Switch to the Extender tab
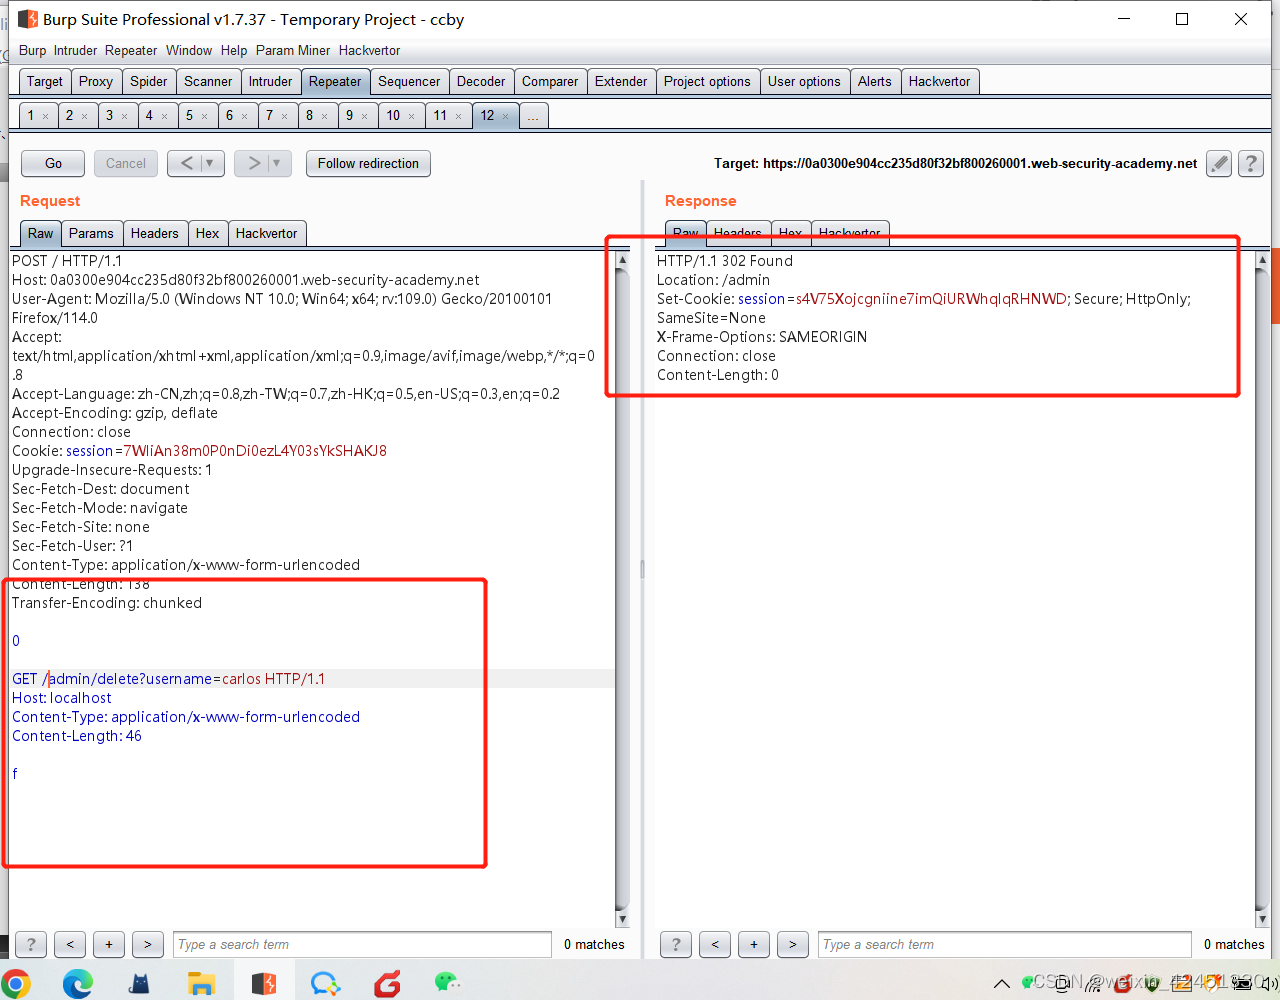The height and width of the screenshot is (1000, 1280). click(x=621, y=82)
